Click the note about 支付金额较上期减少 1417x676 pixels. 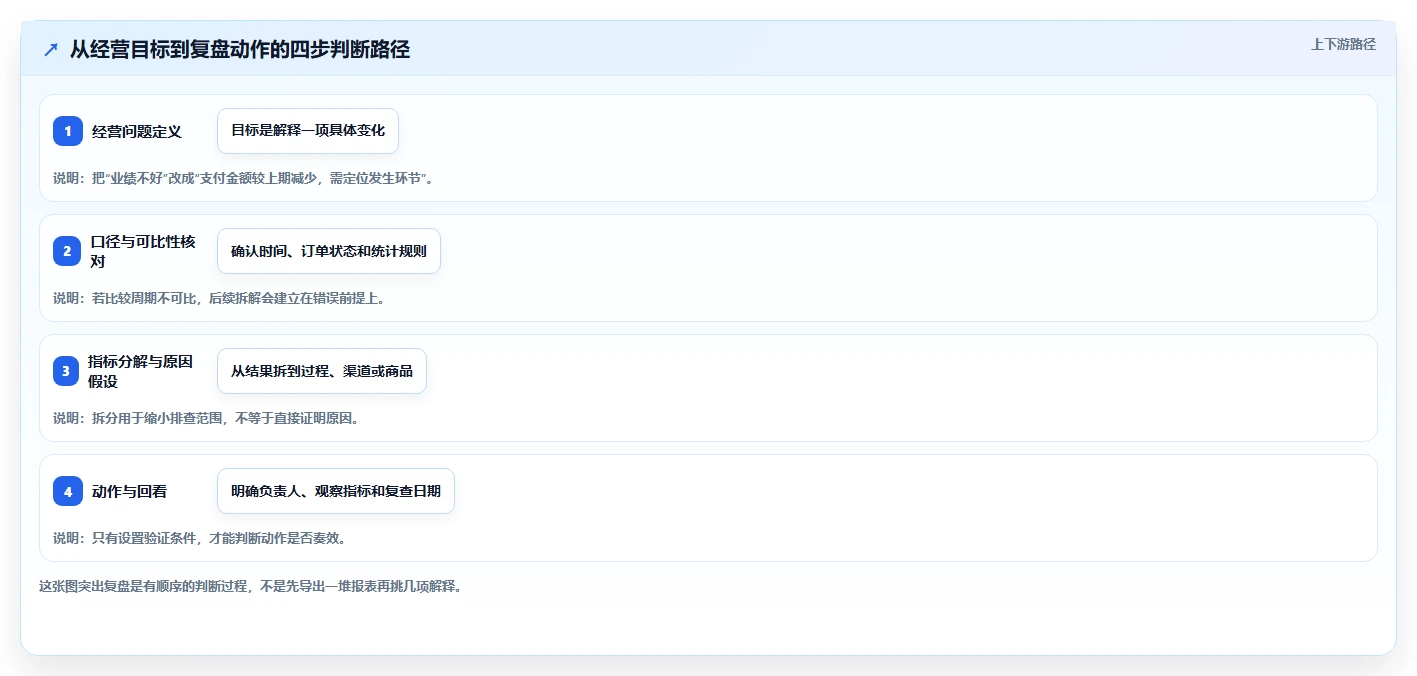(243, 178)
